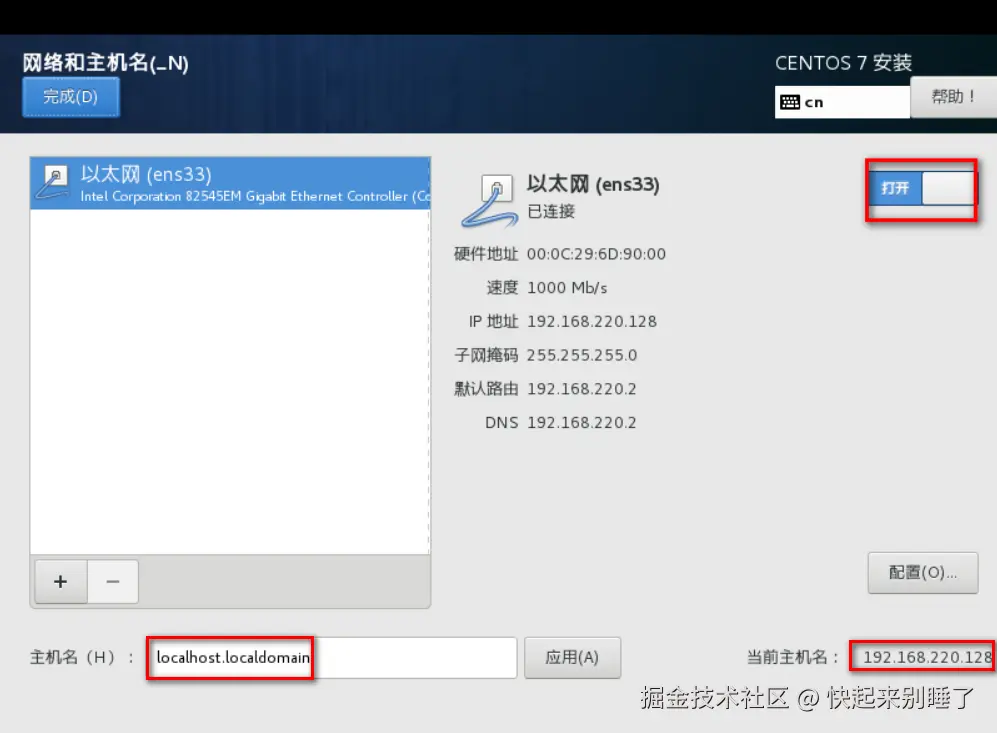Viewport: 997px width, 733px height.
Task: Click the current hostname 192.168.220.128 label
Action: coord(927,657)
